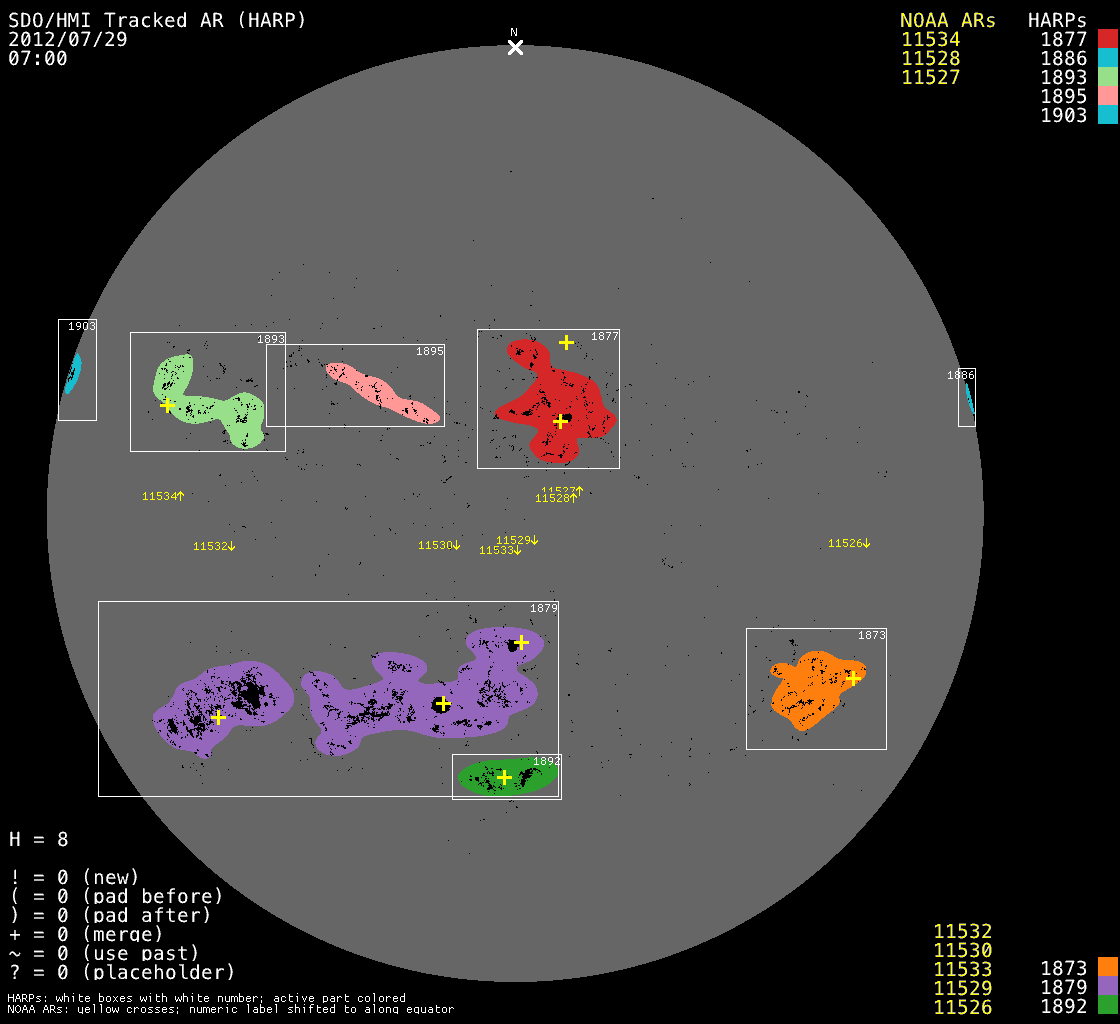Viewport: 1120px width, 1024px height.
Task: Click the 11526 label with down arrow
Action: coord(849,543)
